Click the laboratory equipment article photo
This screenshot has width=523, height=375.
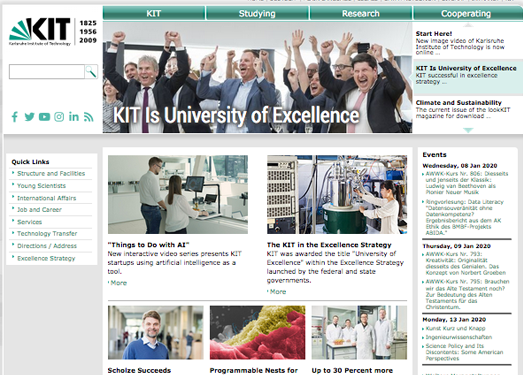[337, 194]
